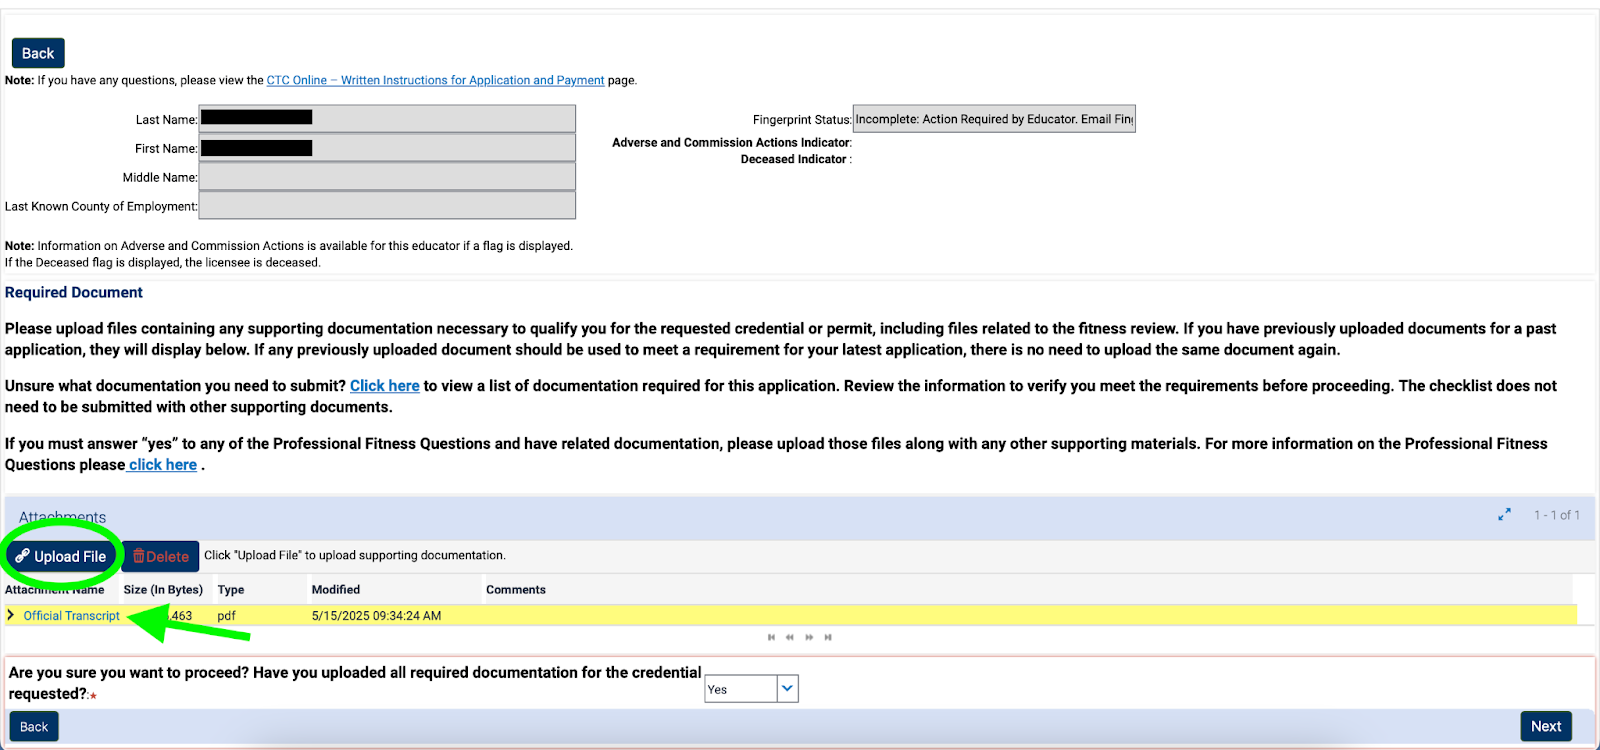This screenshot has width=1600, height=750.
Task: Click the bottom Back button
Action: [x=34, y=727]
